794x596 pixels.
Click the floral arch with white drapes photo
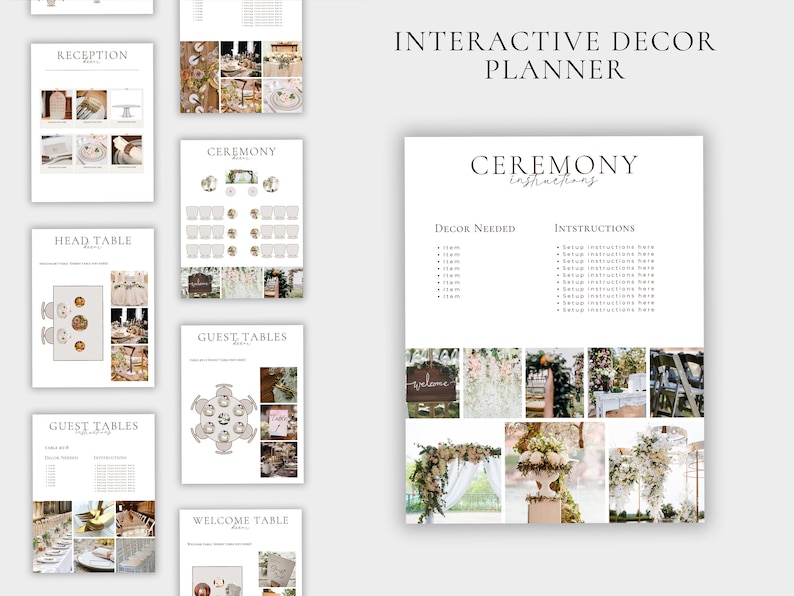pos(454,472)
